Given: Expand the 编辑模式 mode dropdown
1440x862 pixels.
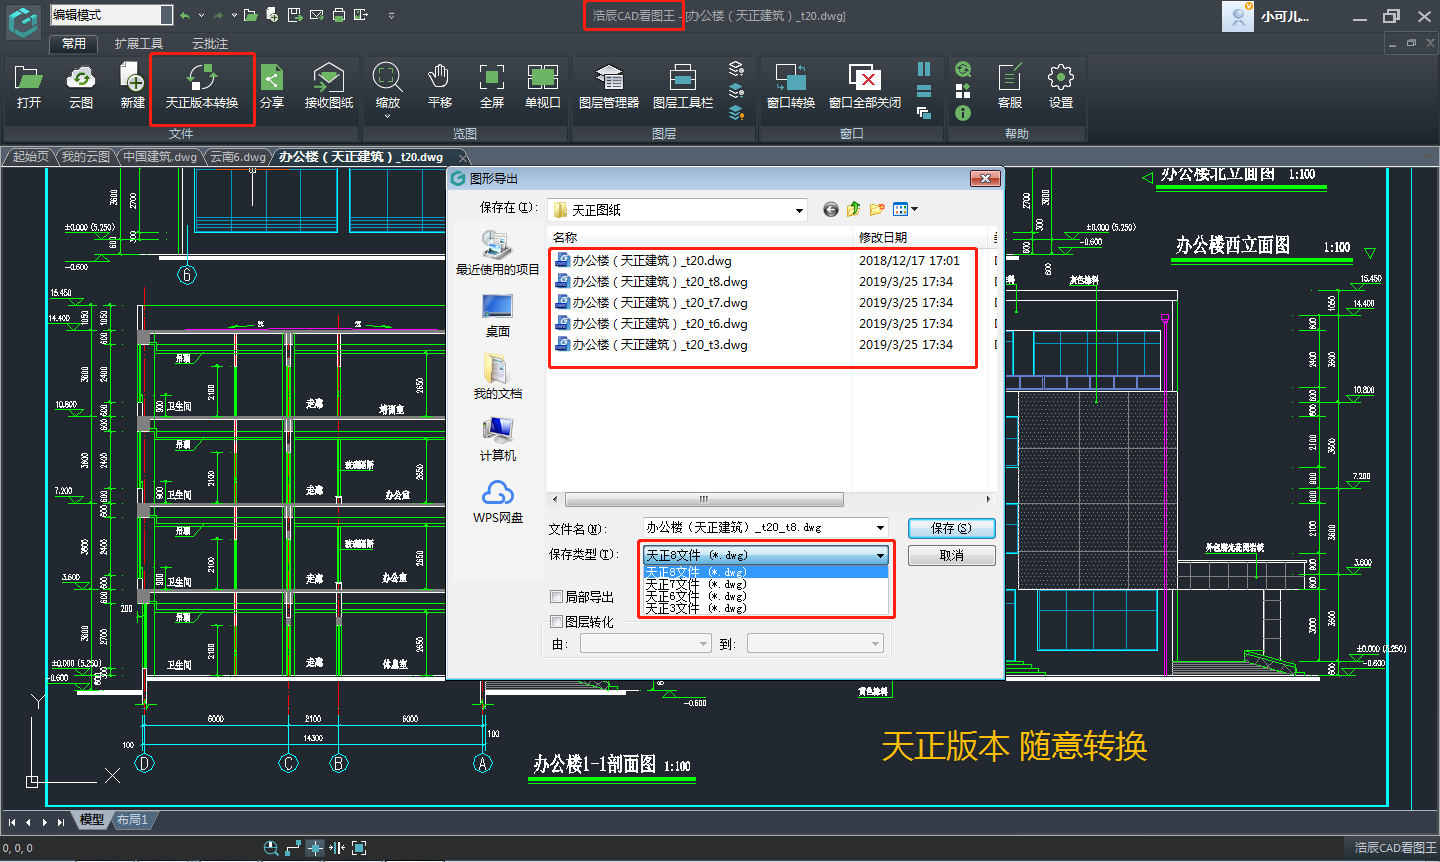Looking at the screenshot, I should point(166,15).
